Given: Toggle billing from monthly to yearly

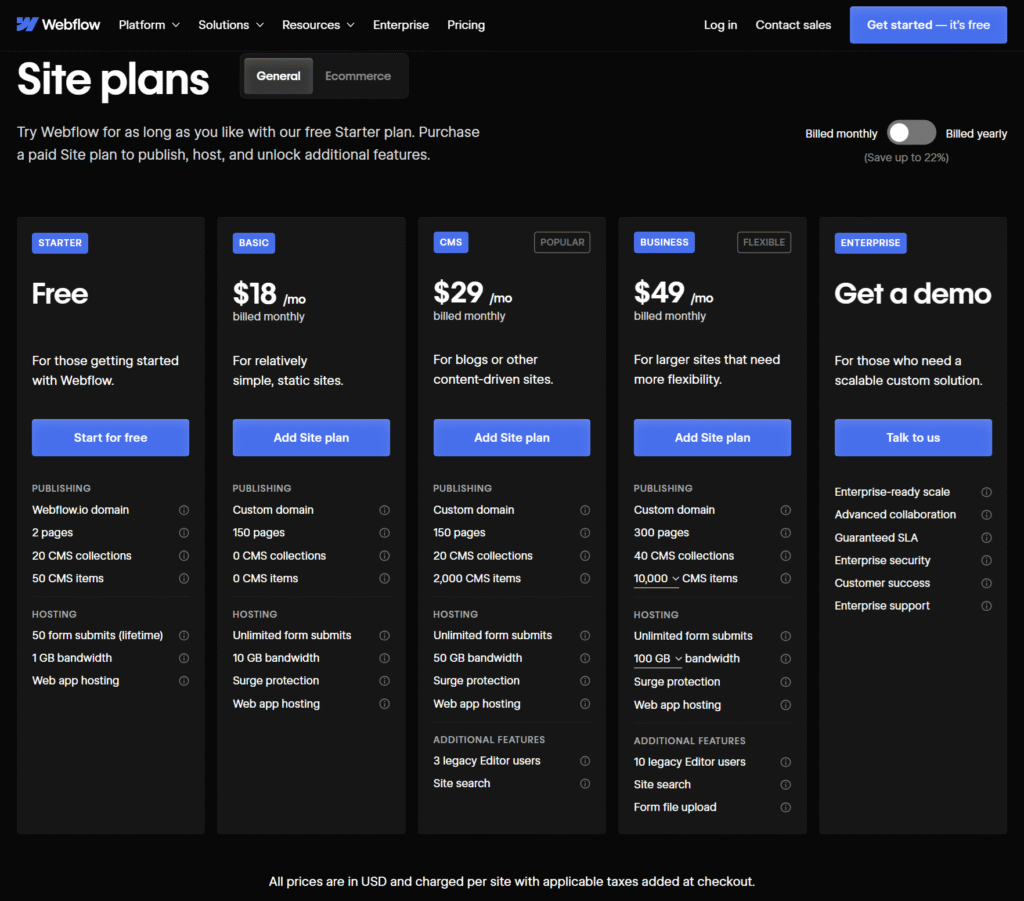Looking at the screenshot, I should tap(911, 133).
